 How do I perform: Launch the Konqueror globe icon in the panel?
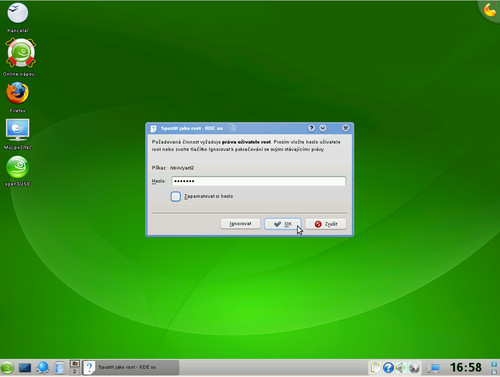point(43,367)
